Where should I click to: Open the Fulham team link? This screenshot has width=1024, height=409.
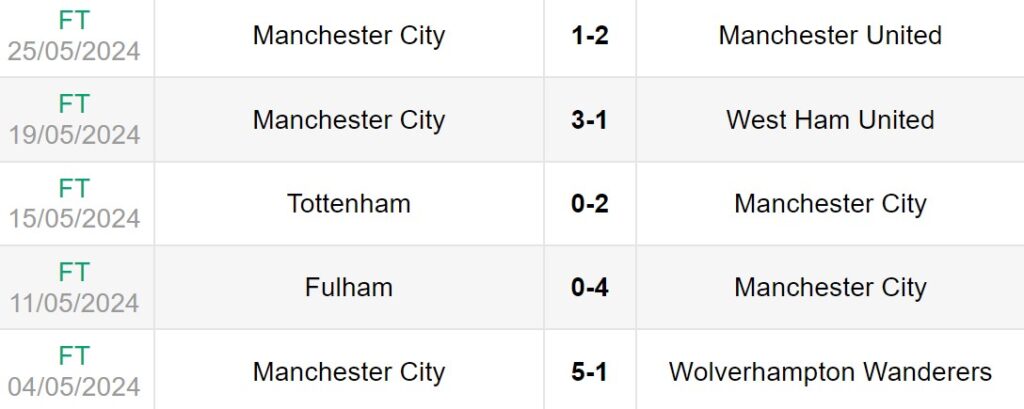[349, 288]
